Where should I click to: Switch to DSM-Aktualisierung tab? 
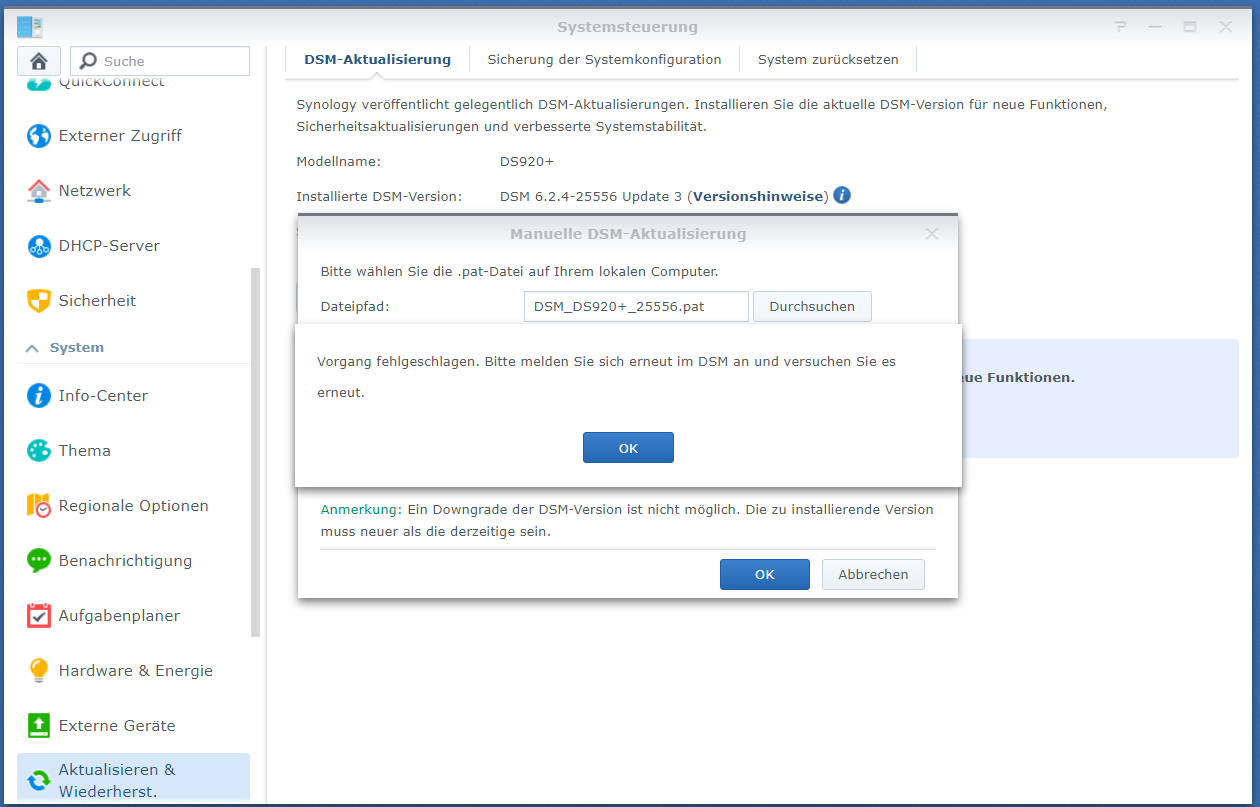click(x=377, y=60)
